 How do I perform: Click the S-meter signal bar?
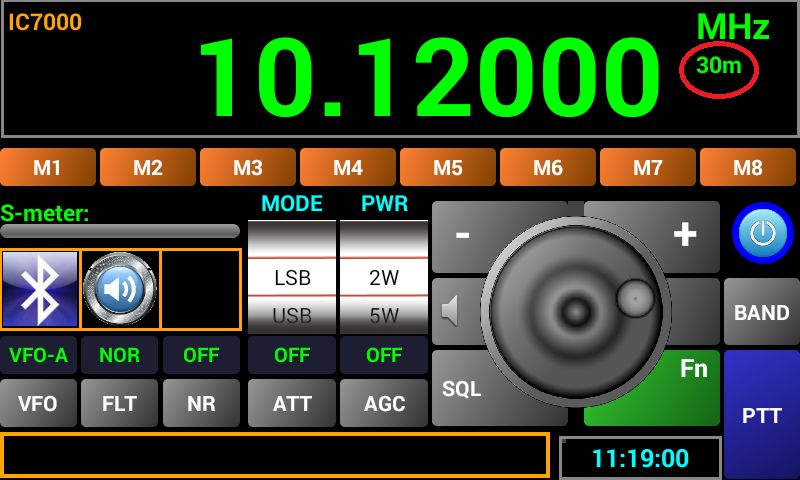[x=120, y=231]
